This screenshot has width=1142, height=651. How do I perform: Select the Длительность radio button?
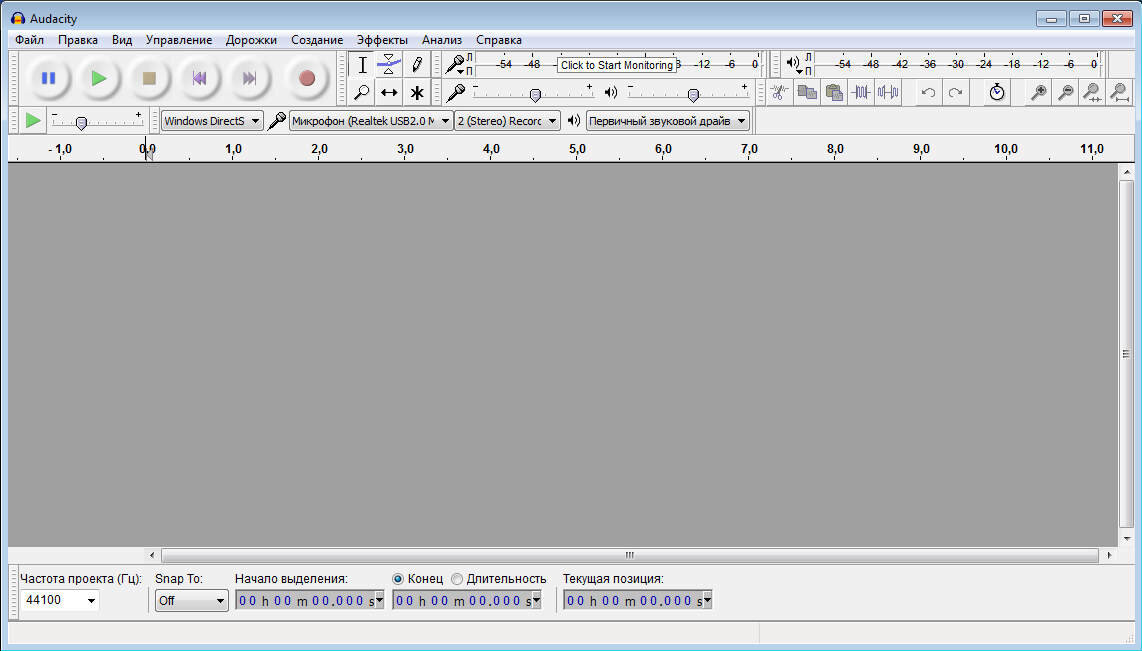click(x=457, y=578)
